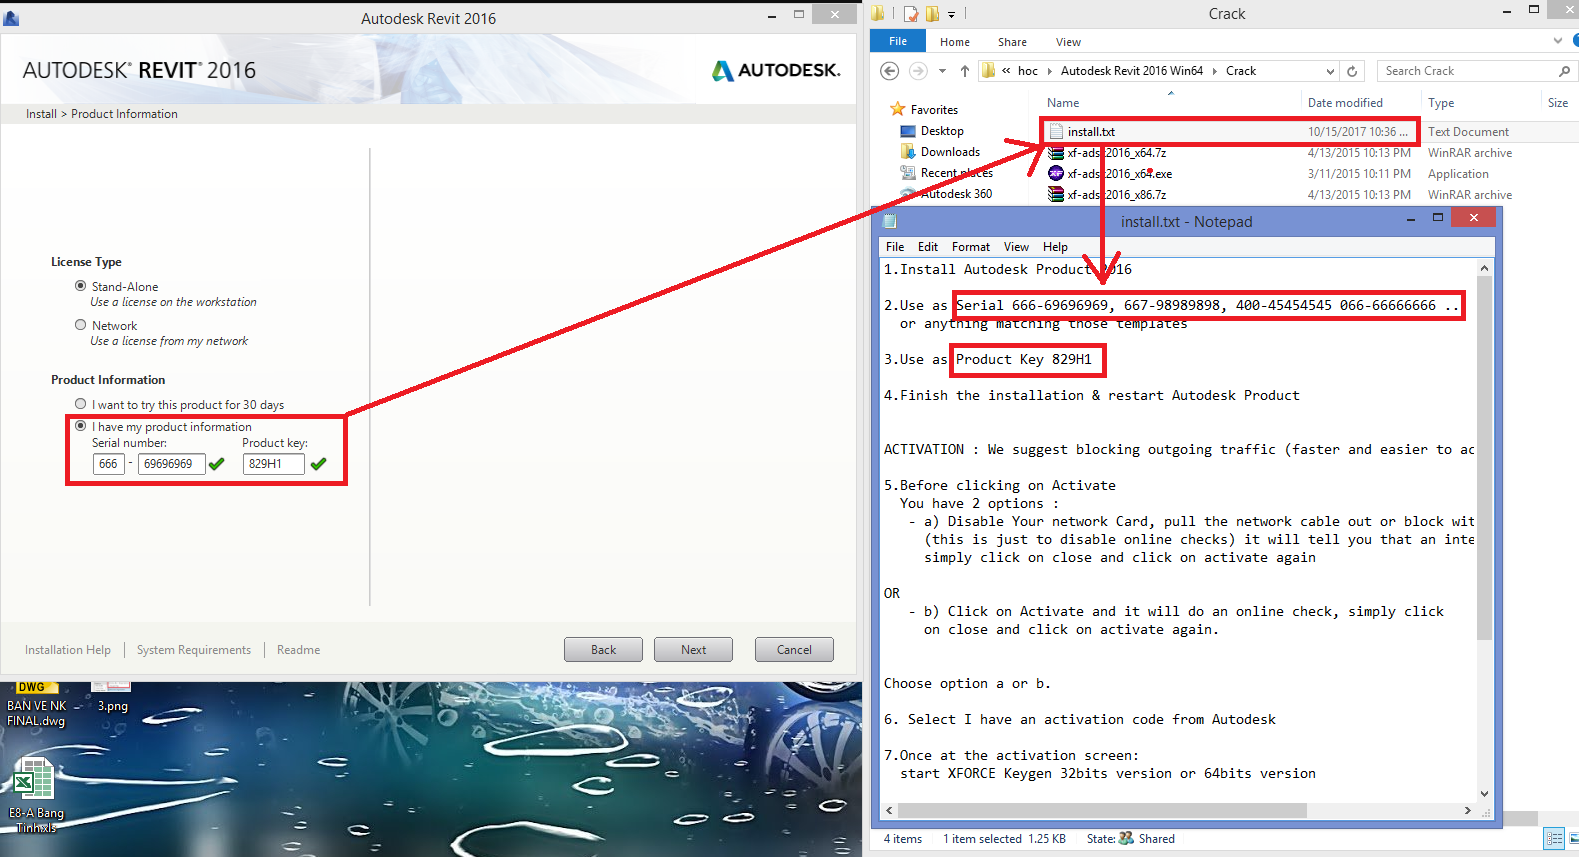This screenshot has width=1579, height=857.
Task: Expand the arrow after 'hoc' in the address bar
Action: pos(1049,71)
